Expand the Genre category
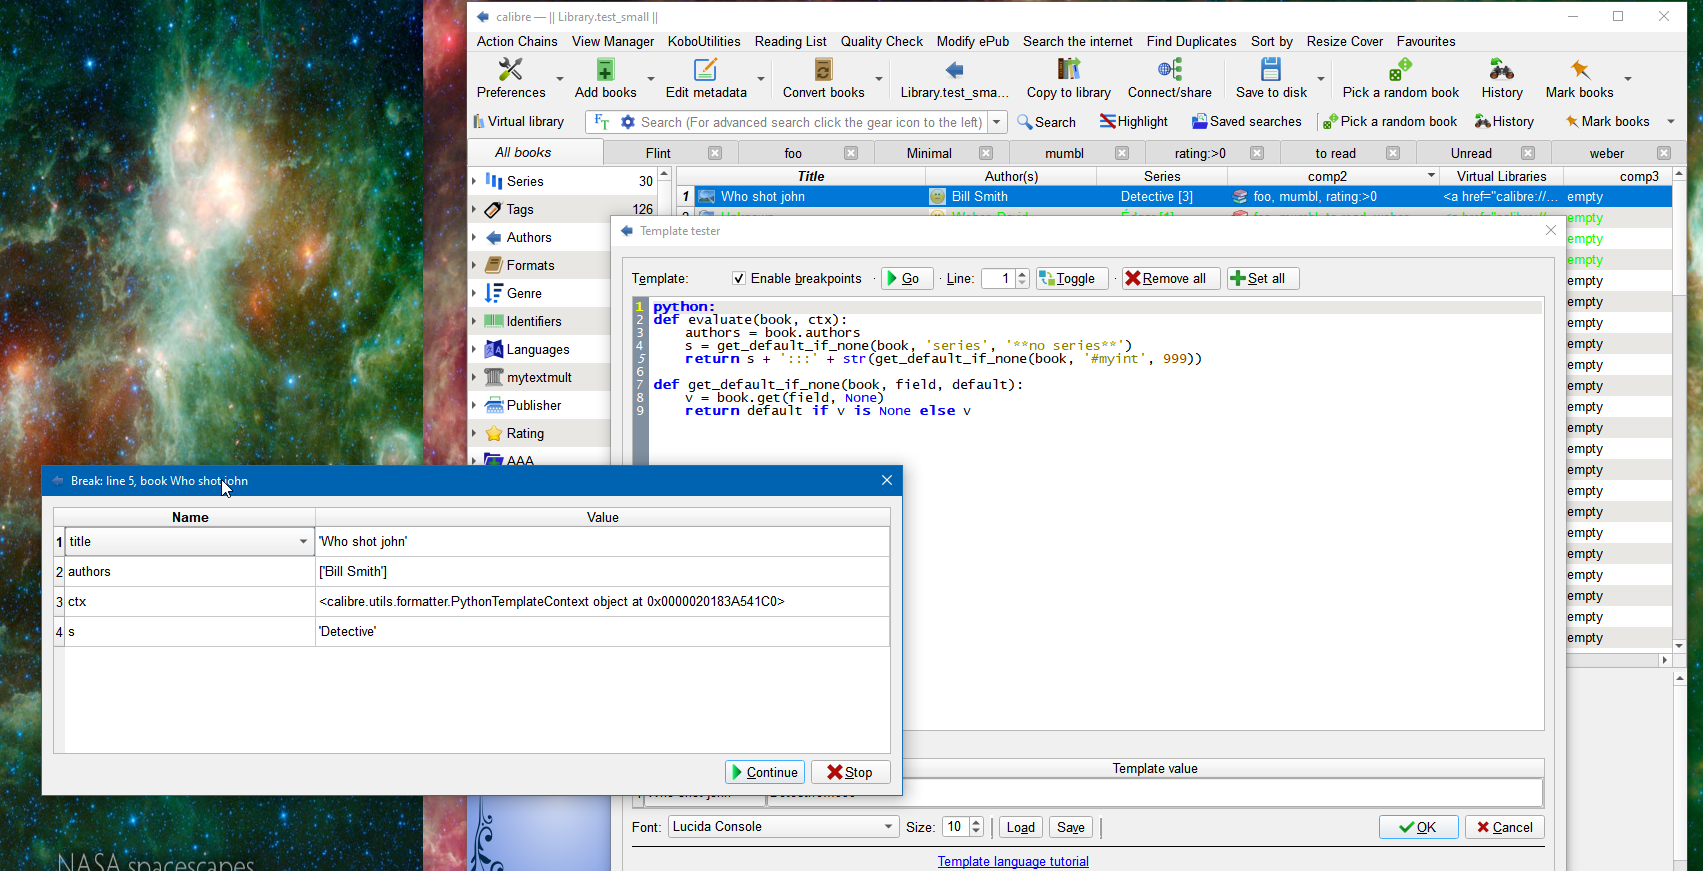 (474, 293)
